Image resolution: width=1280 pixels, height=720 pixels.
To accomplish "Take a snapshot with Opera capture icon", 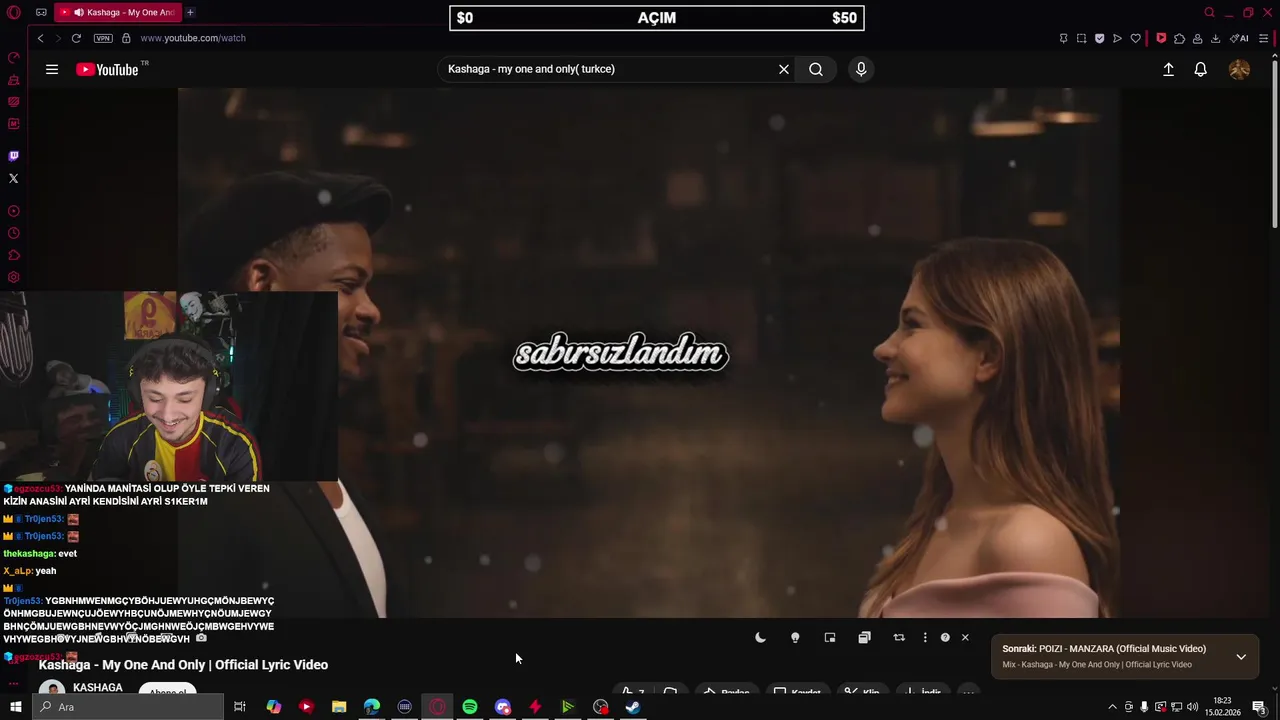I will (x=1081, y=38).
